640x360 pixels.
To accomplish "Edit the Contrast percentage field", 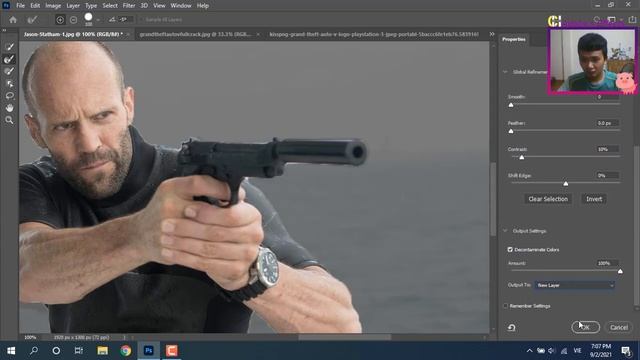I will [607, 149].
